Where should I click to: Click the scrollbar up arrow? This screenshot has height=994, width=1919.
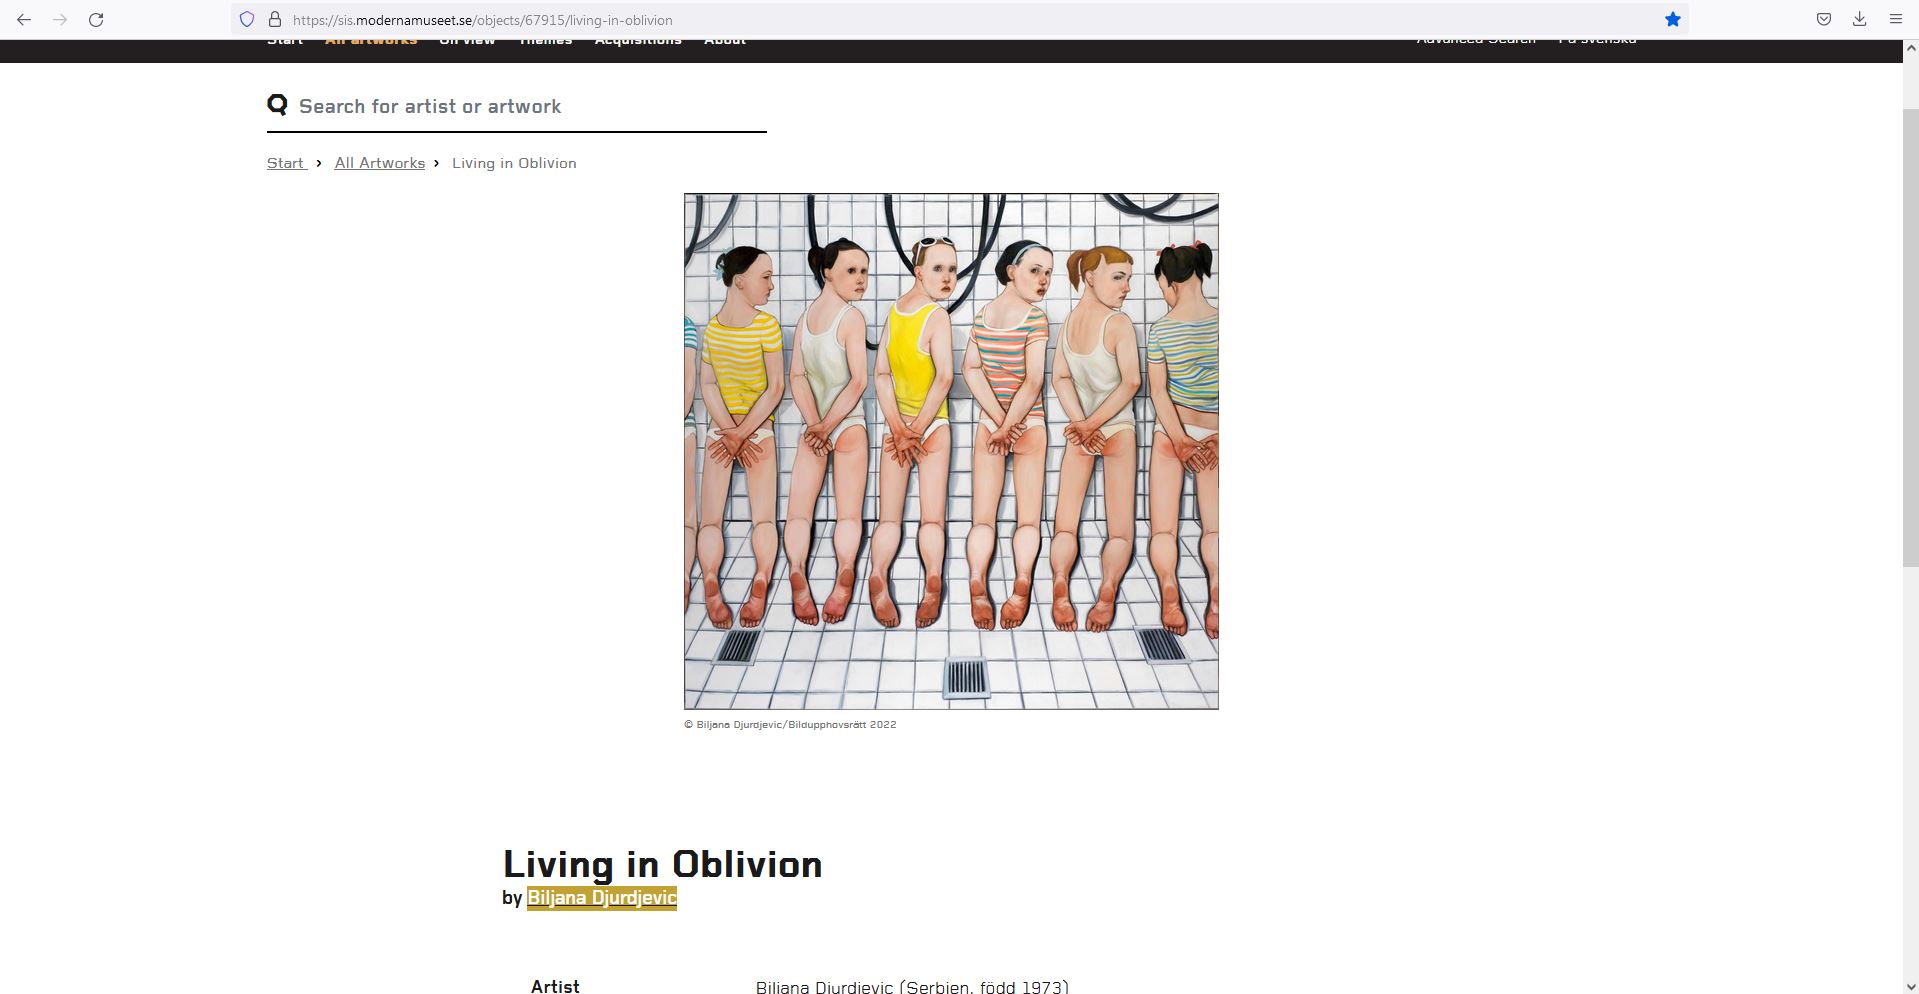coord(1910,47)
